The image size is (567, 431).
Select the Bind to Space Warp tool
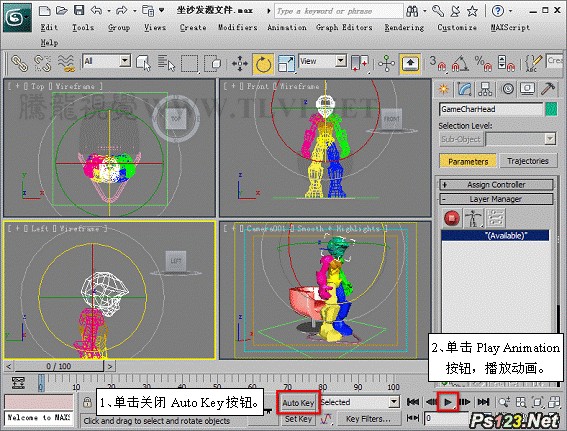pos(66,63)
